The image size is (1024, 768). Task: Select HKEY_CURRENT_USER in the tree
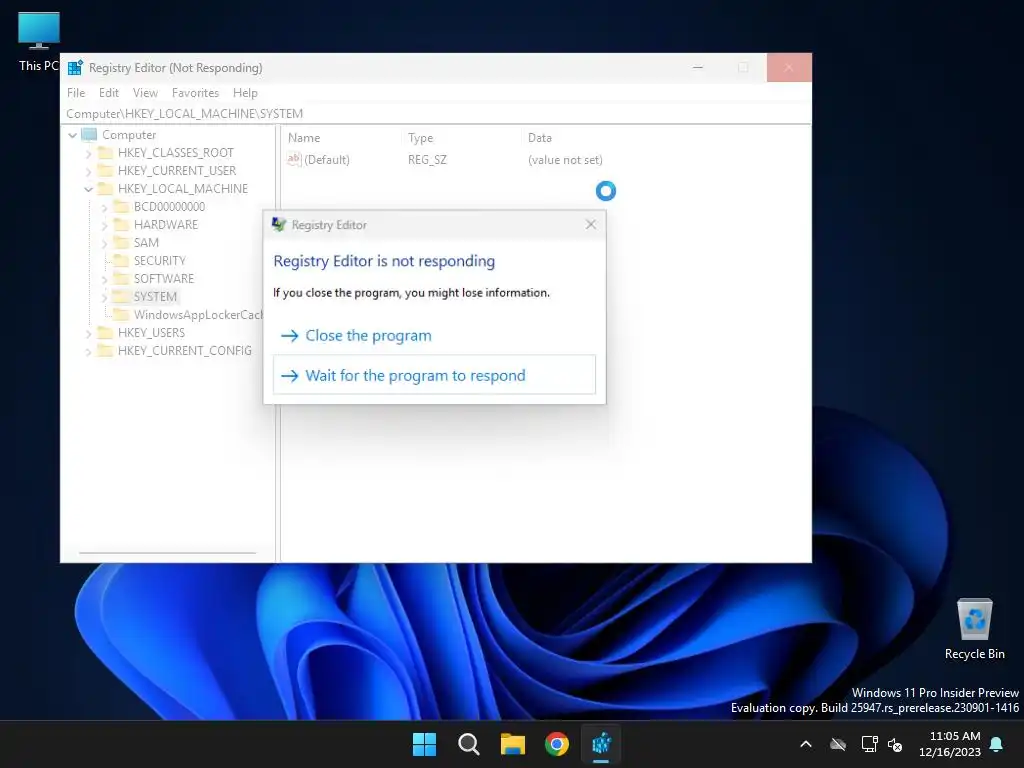point(176,170)
